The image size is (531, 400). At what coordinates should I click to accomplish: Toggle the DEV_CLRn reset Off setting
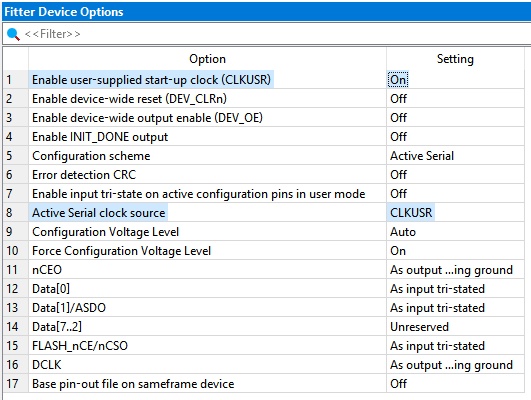point(398,99)
